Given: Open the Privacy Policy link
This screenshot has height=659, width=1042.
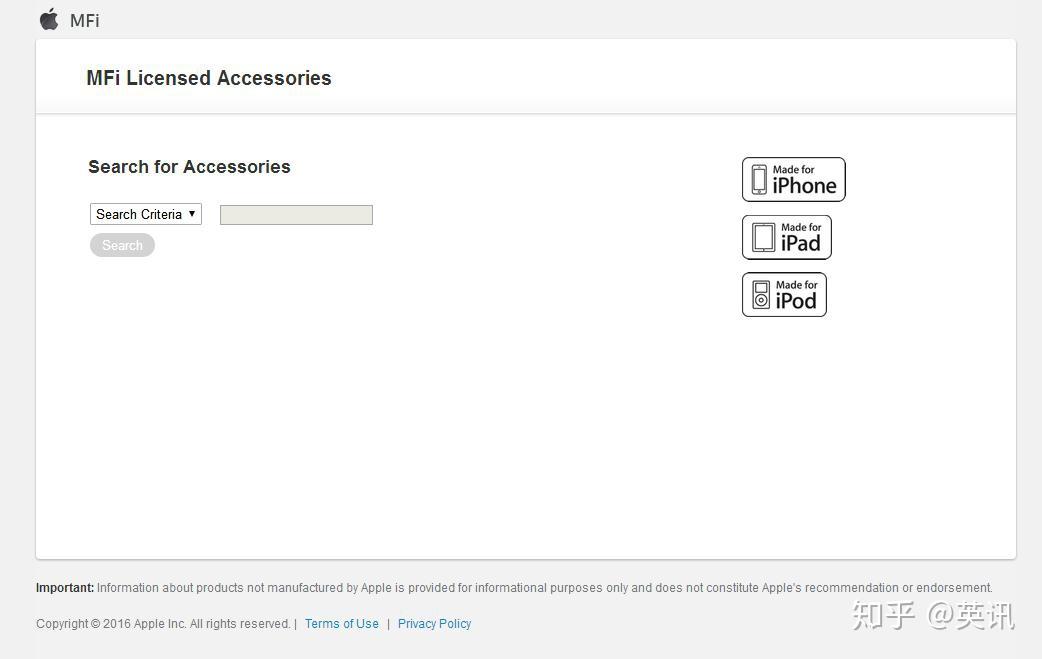Looking at the screenshot, I should (x=434, y=623).
